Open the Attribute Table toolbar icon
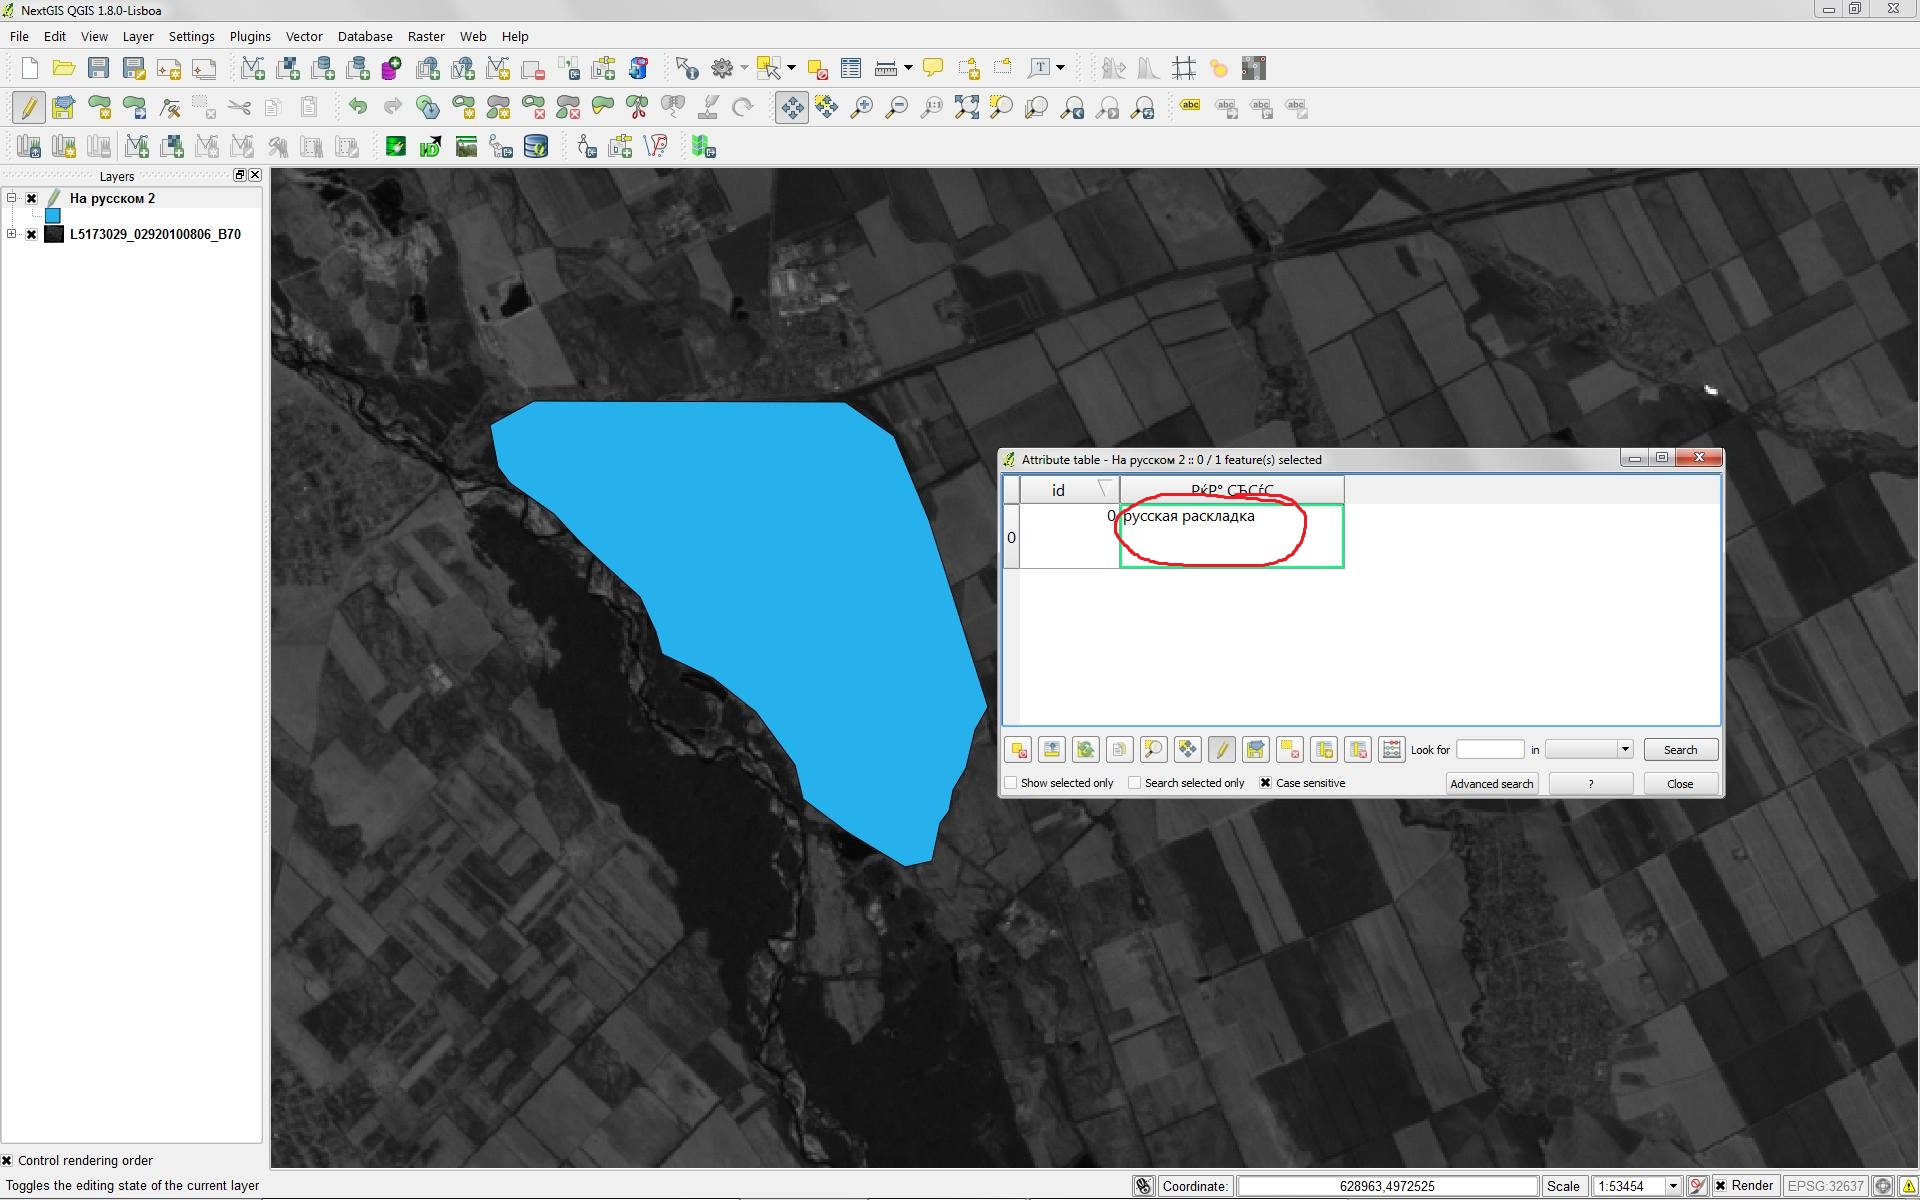 pos(851,69)
